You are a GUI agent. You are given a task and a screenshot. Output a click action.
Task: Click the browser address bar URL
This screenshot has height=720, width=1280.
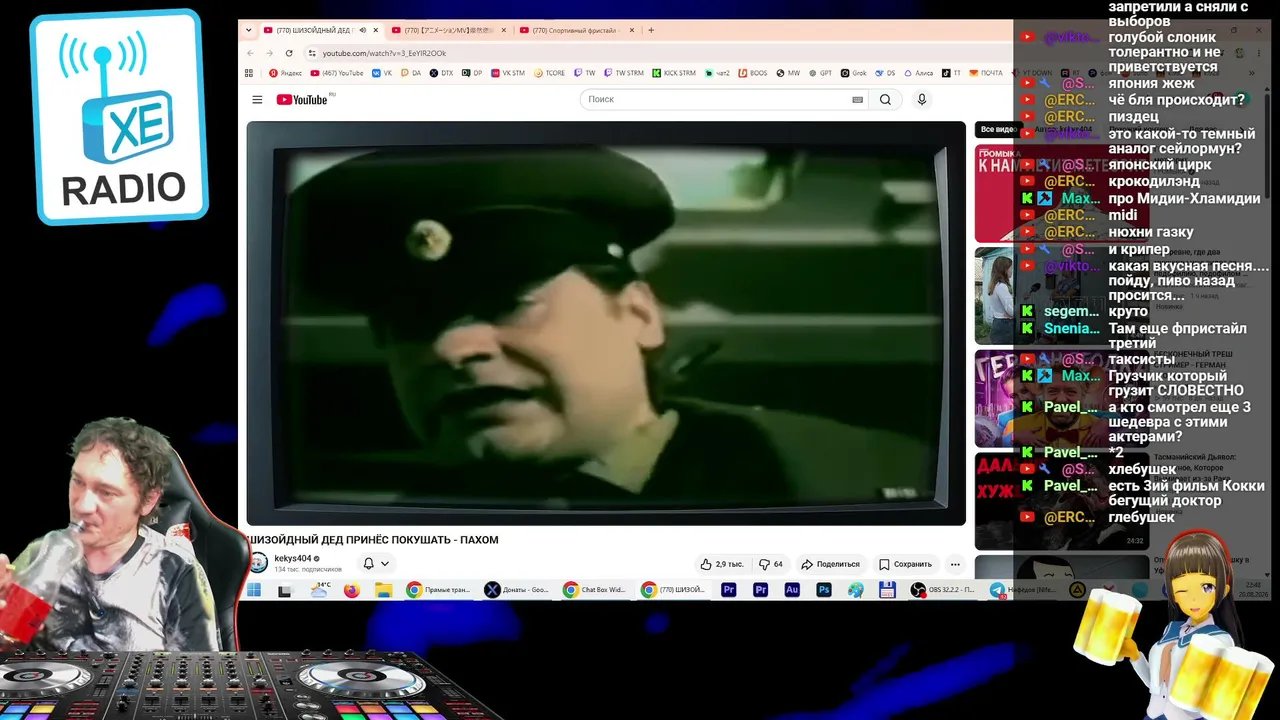coord(384,53)
